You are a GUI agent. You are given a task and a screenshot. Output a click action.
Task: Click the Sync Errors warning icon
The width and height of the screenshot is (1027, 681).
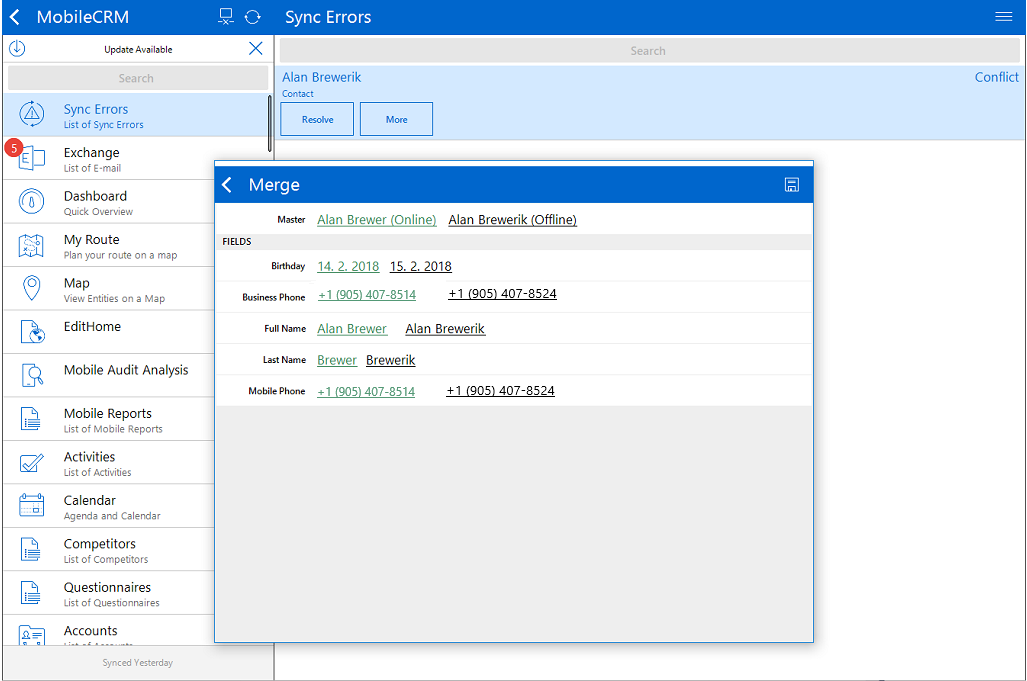[31, 114]
